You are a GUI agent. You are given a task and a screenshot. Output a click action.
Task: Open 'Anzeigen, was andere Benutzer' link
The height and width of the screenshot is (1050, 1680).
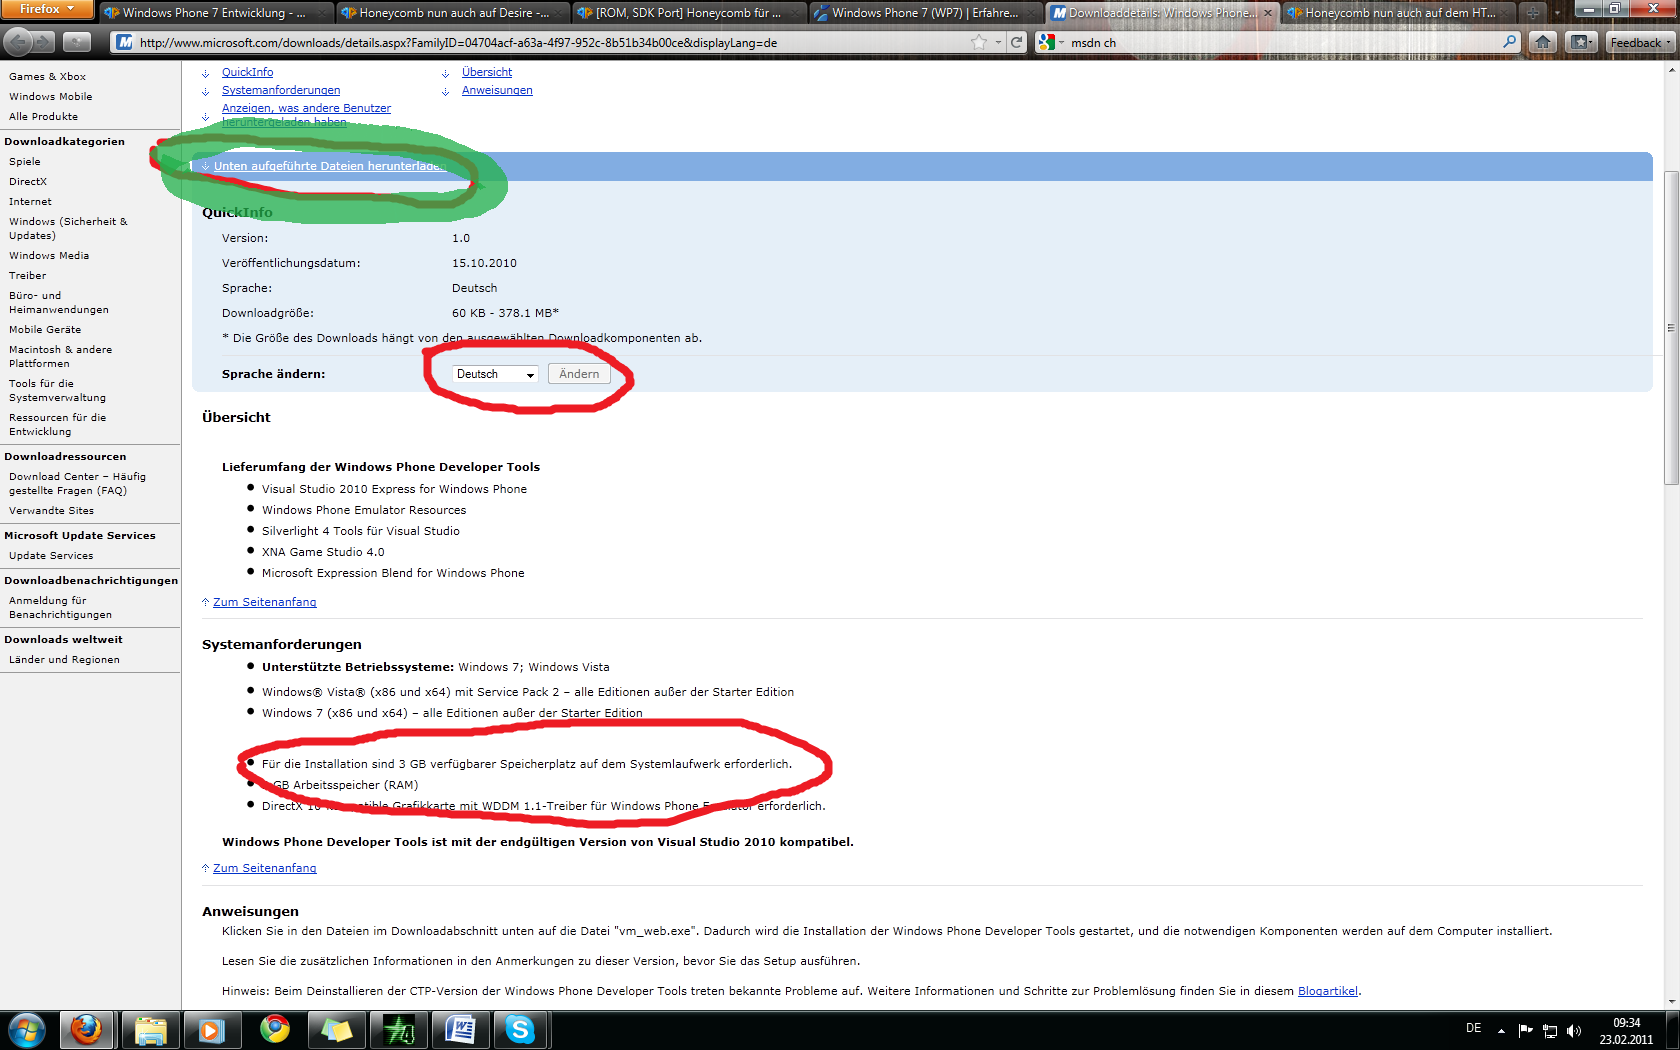click(x=306, y=108)
